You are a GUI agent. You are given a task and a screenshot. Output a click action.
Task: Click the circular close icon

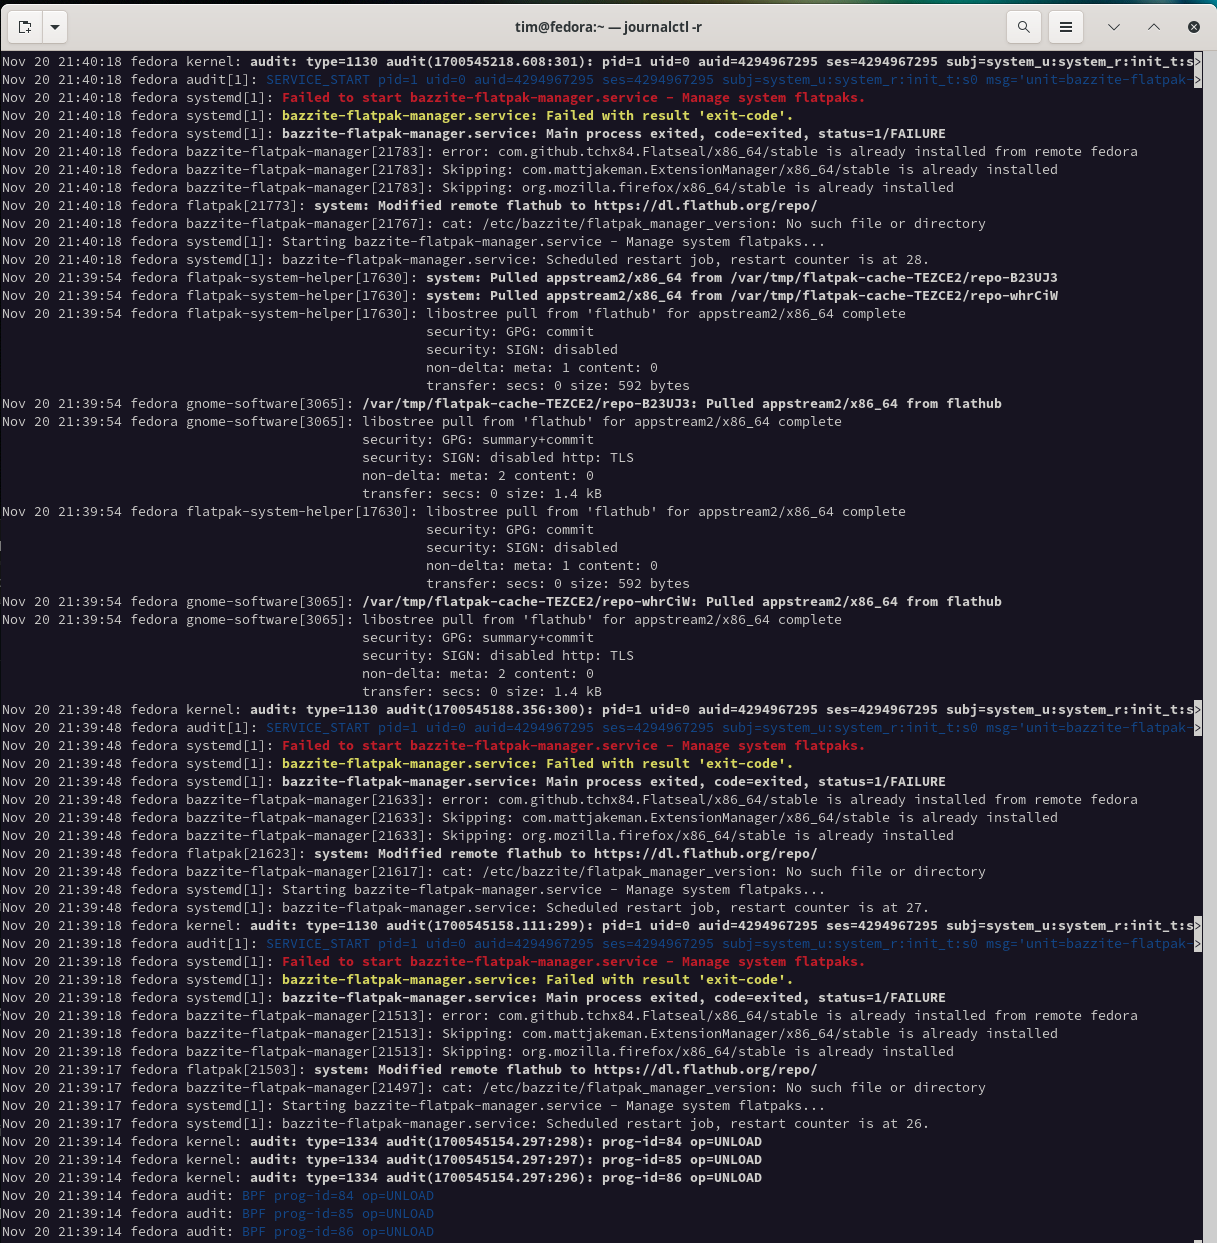click(x=1193, y=27)
